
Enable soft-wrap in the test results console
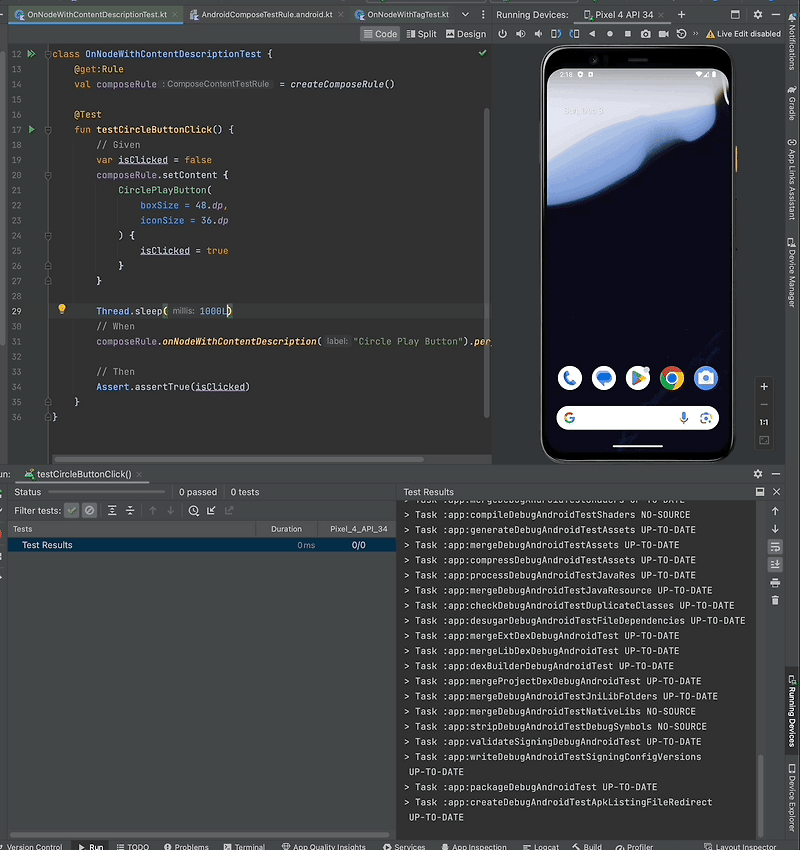point(775,547)
